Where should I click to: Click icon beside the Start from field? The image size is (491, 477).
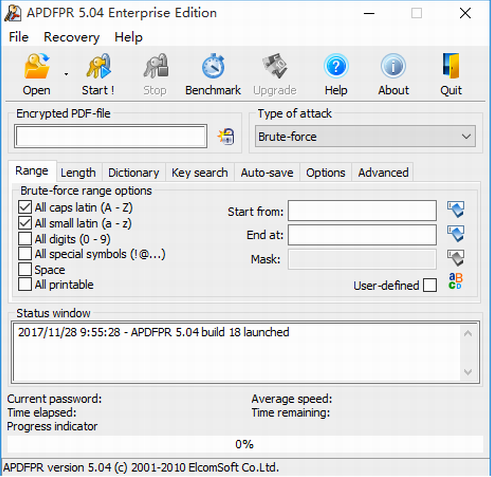click(456, 210)
